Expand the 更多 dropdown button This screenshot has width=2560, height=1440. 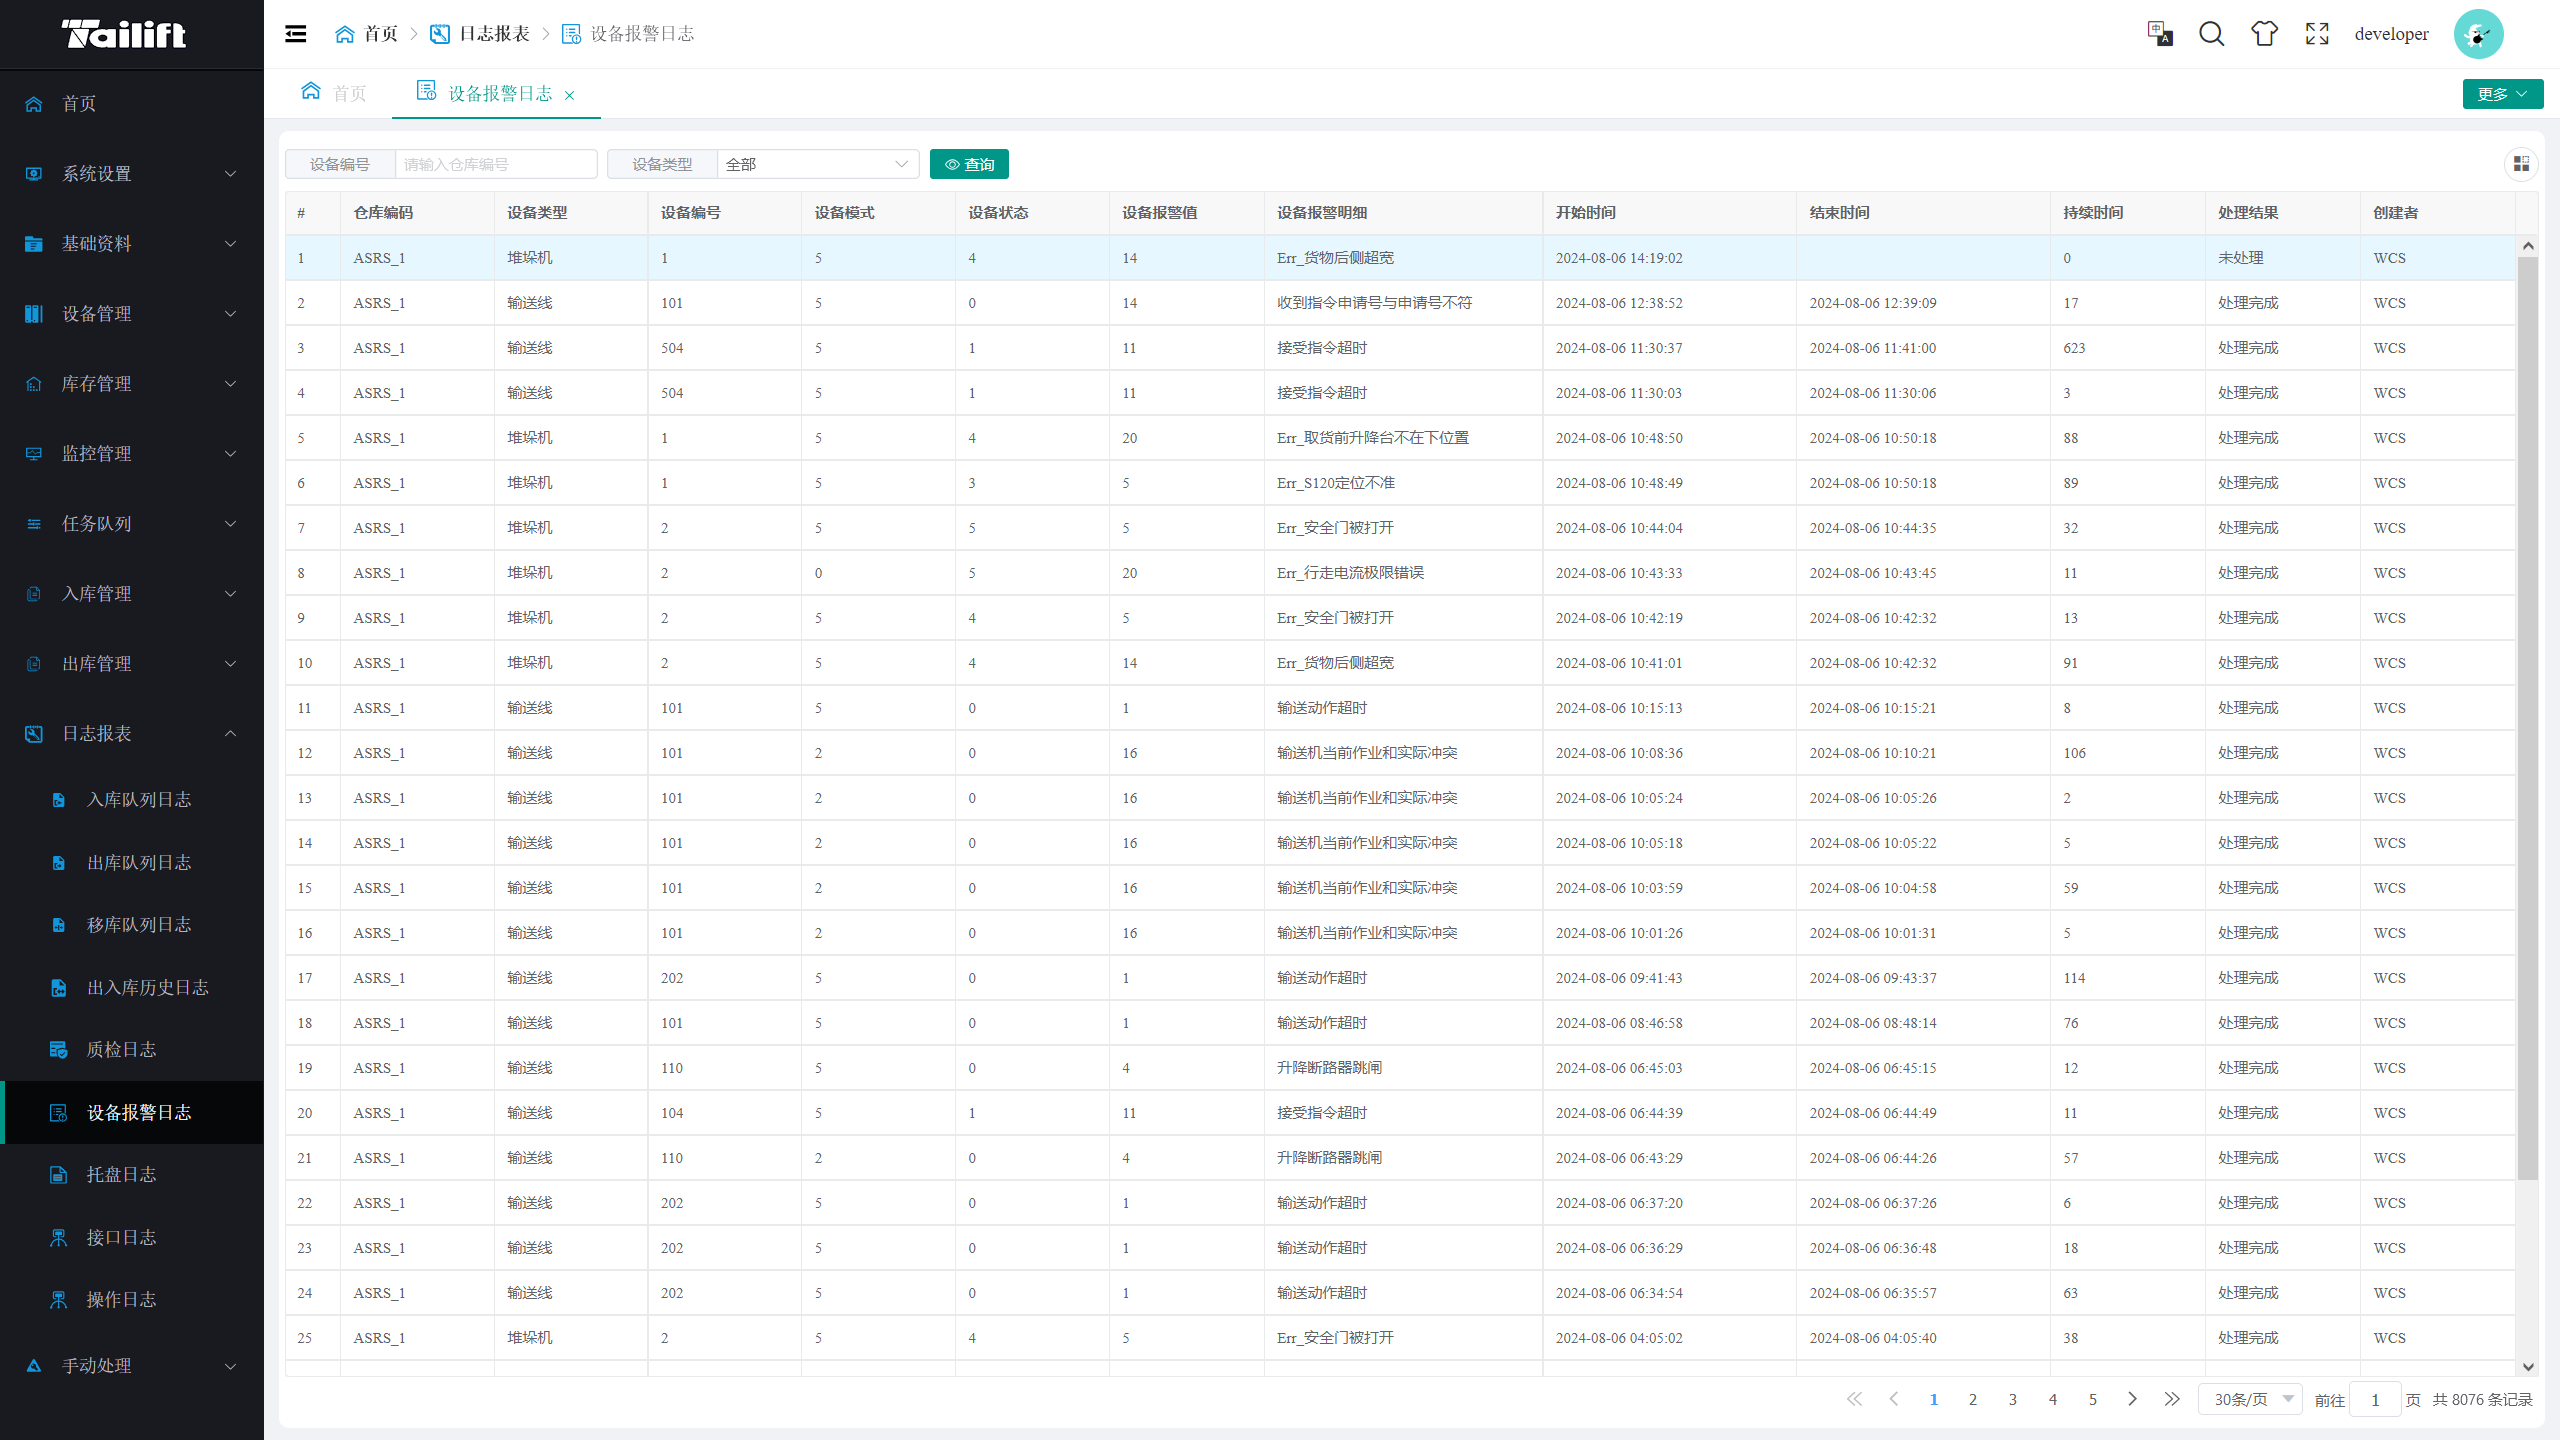(2502, 94)
